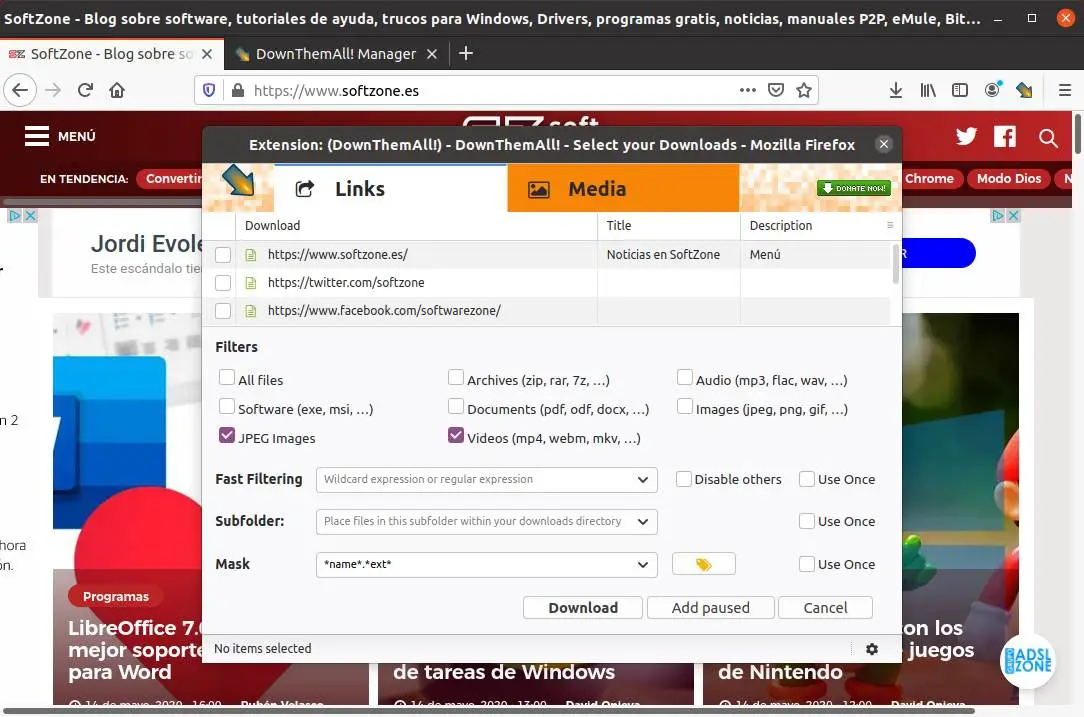This screenshot has height=717, width=1084.
Task: Open a new tab with plus icon
Action: click(466, 53)
